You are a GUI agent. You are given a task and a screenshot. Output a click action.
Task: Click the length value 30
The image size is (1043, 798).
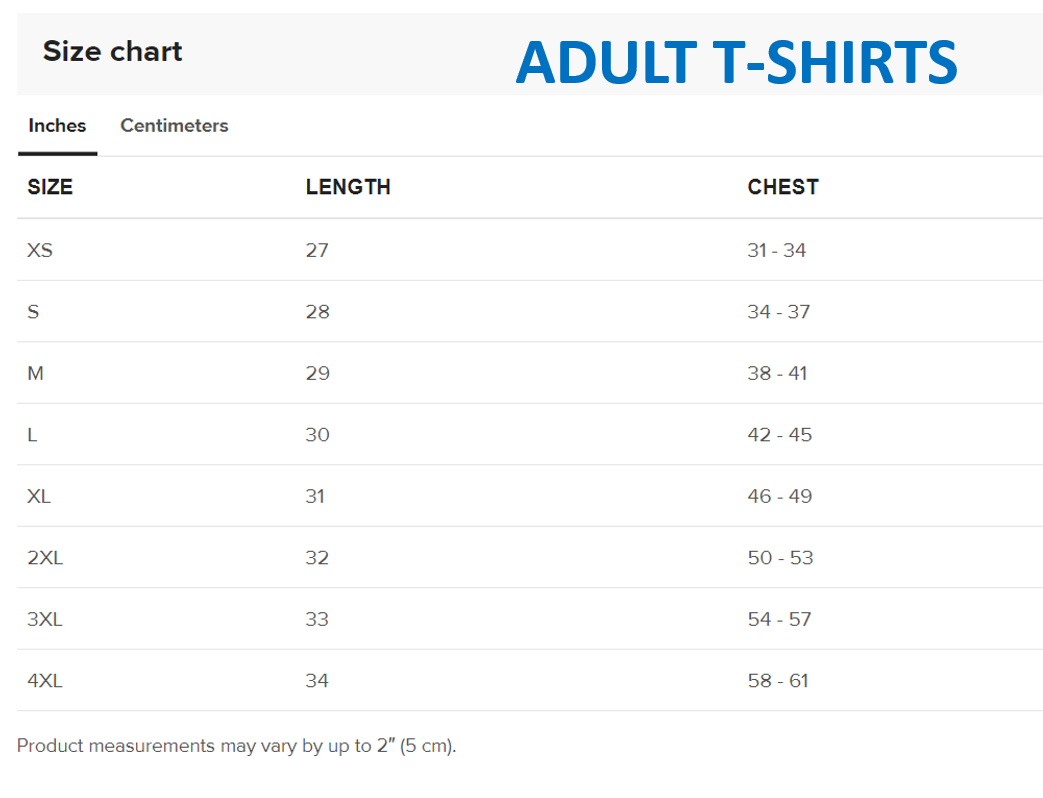(317, 435)
